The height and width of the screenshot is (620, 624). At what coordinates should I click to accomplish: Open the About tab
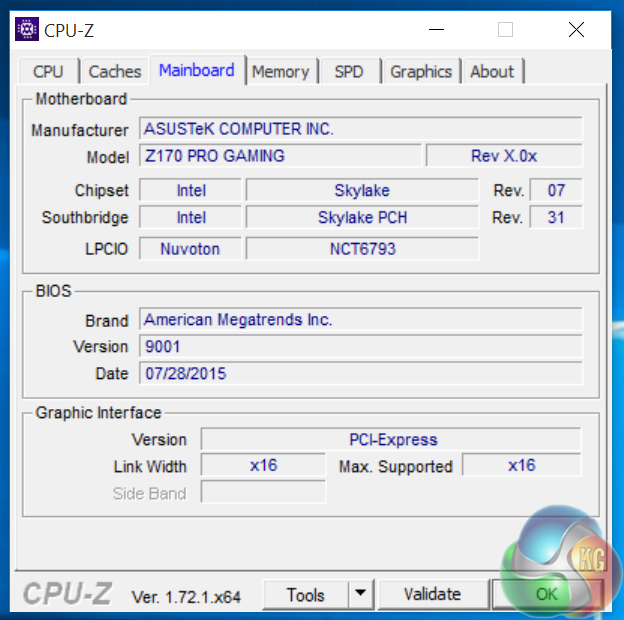tap(492, 72)
